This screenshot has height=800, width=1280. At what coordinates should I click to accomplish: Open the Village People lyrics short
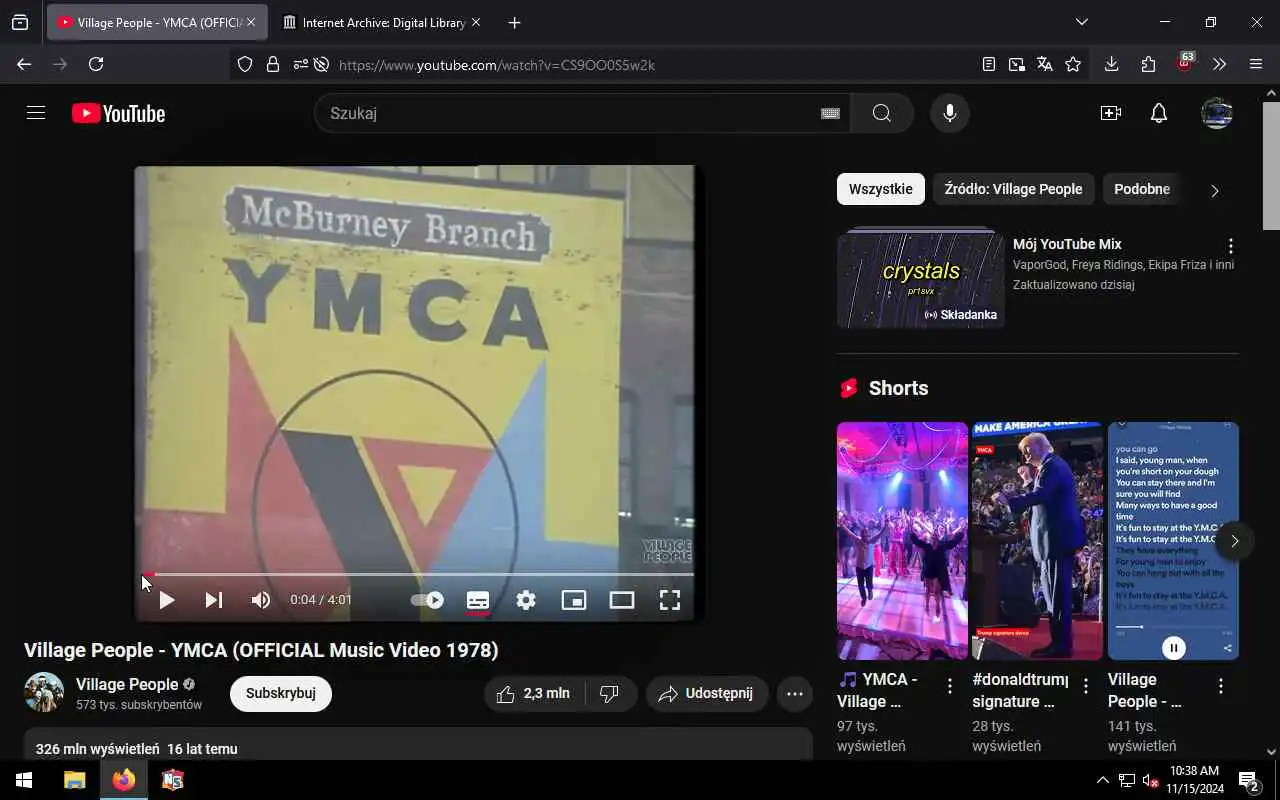1173,541
